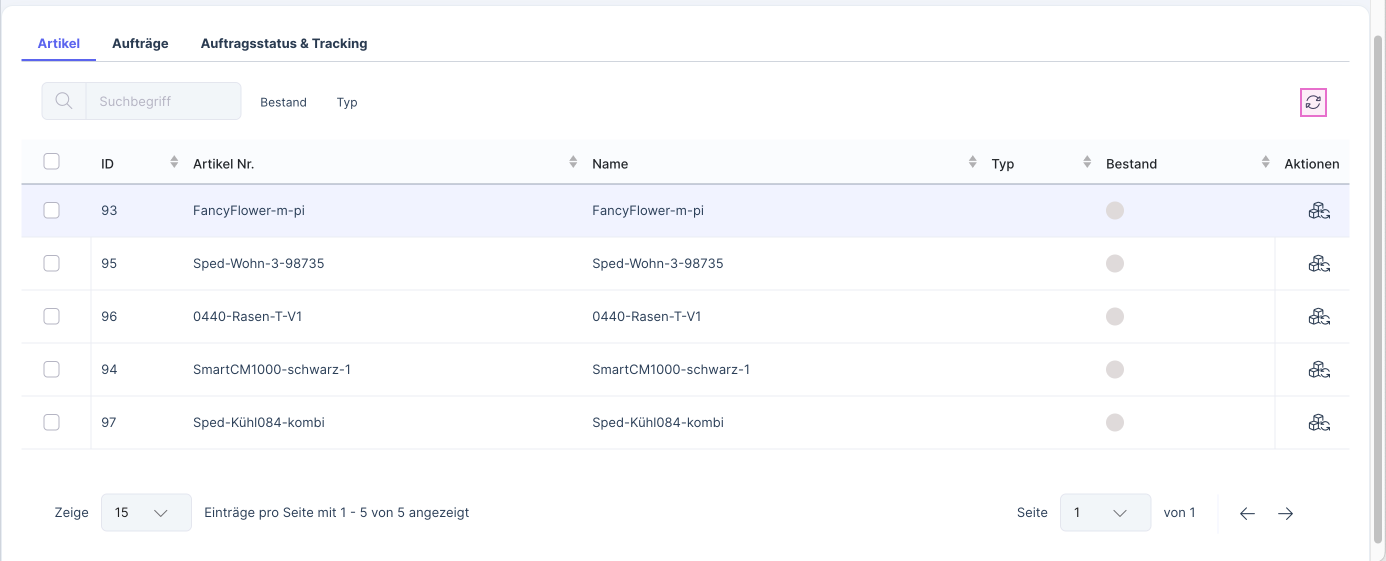Open the entries-per-page dropdown showing 15
Image resolution: width=1386 pixels, height=561 pixels.
click(146, 513)
